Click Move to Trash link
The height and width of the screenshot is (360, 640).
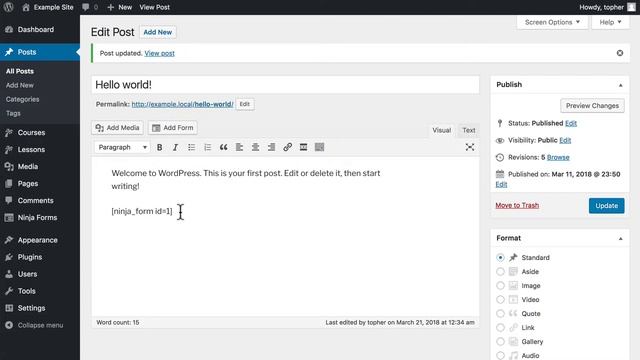(517, 205)
